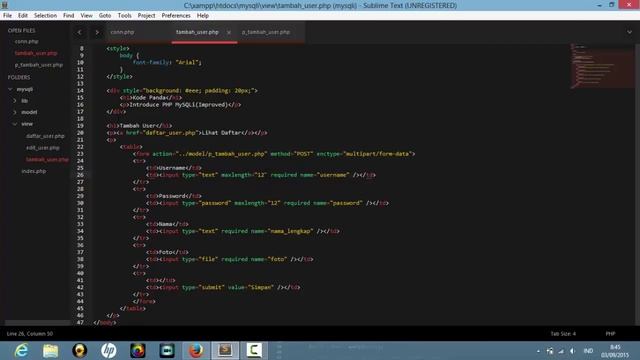Open the tab list dropdown arrow
The height and width of the screenshot is (360, 640).
coord(629,32)
